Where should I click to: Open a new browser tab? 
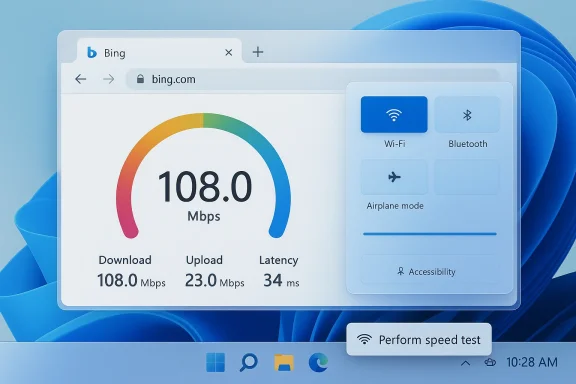[258, 52]
